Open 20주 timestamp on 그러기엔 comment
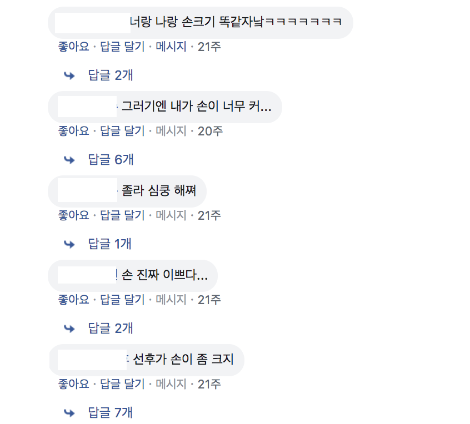Image resolution: width=470 pixels, height=424 pixels. click(210, 131)
